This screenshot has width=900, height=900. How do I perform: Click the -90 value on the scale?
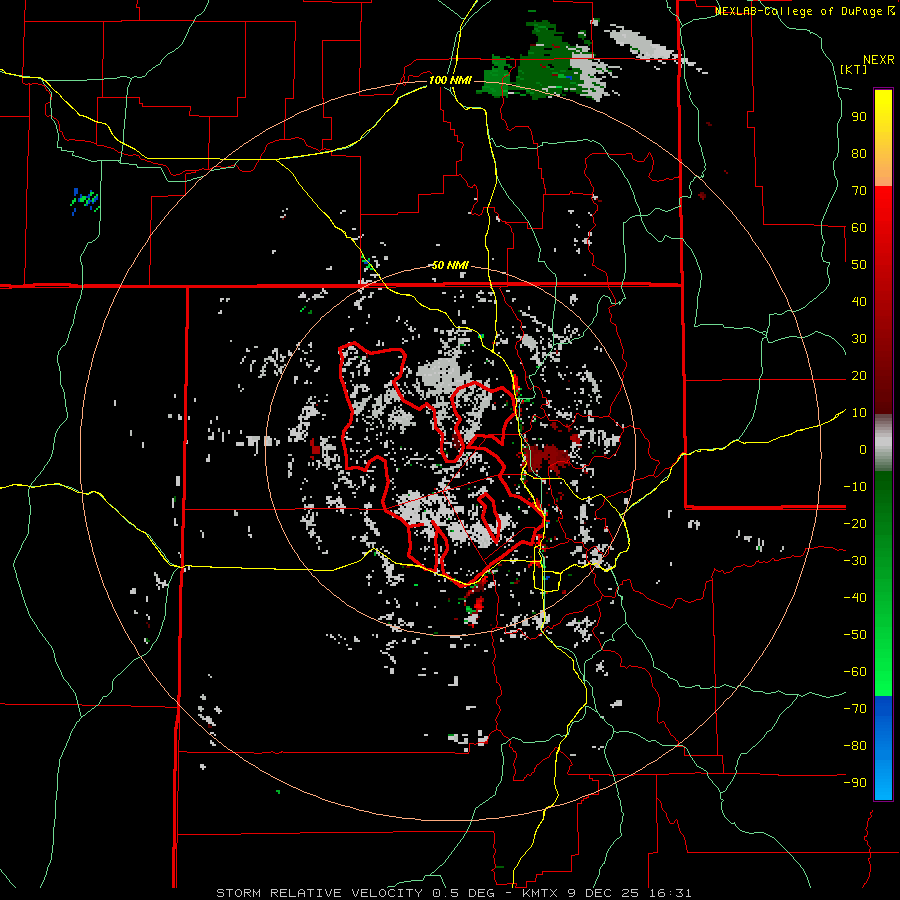855,782
